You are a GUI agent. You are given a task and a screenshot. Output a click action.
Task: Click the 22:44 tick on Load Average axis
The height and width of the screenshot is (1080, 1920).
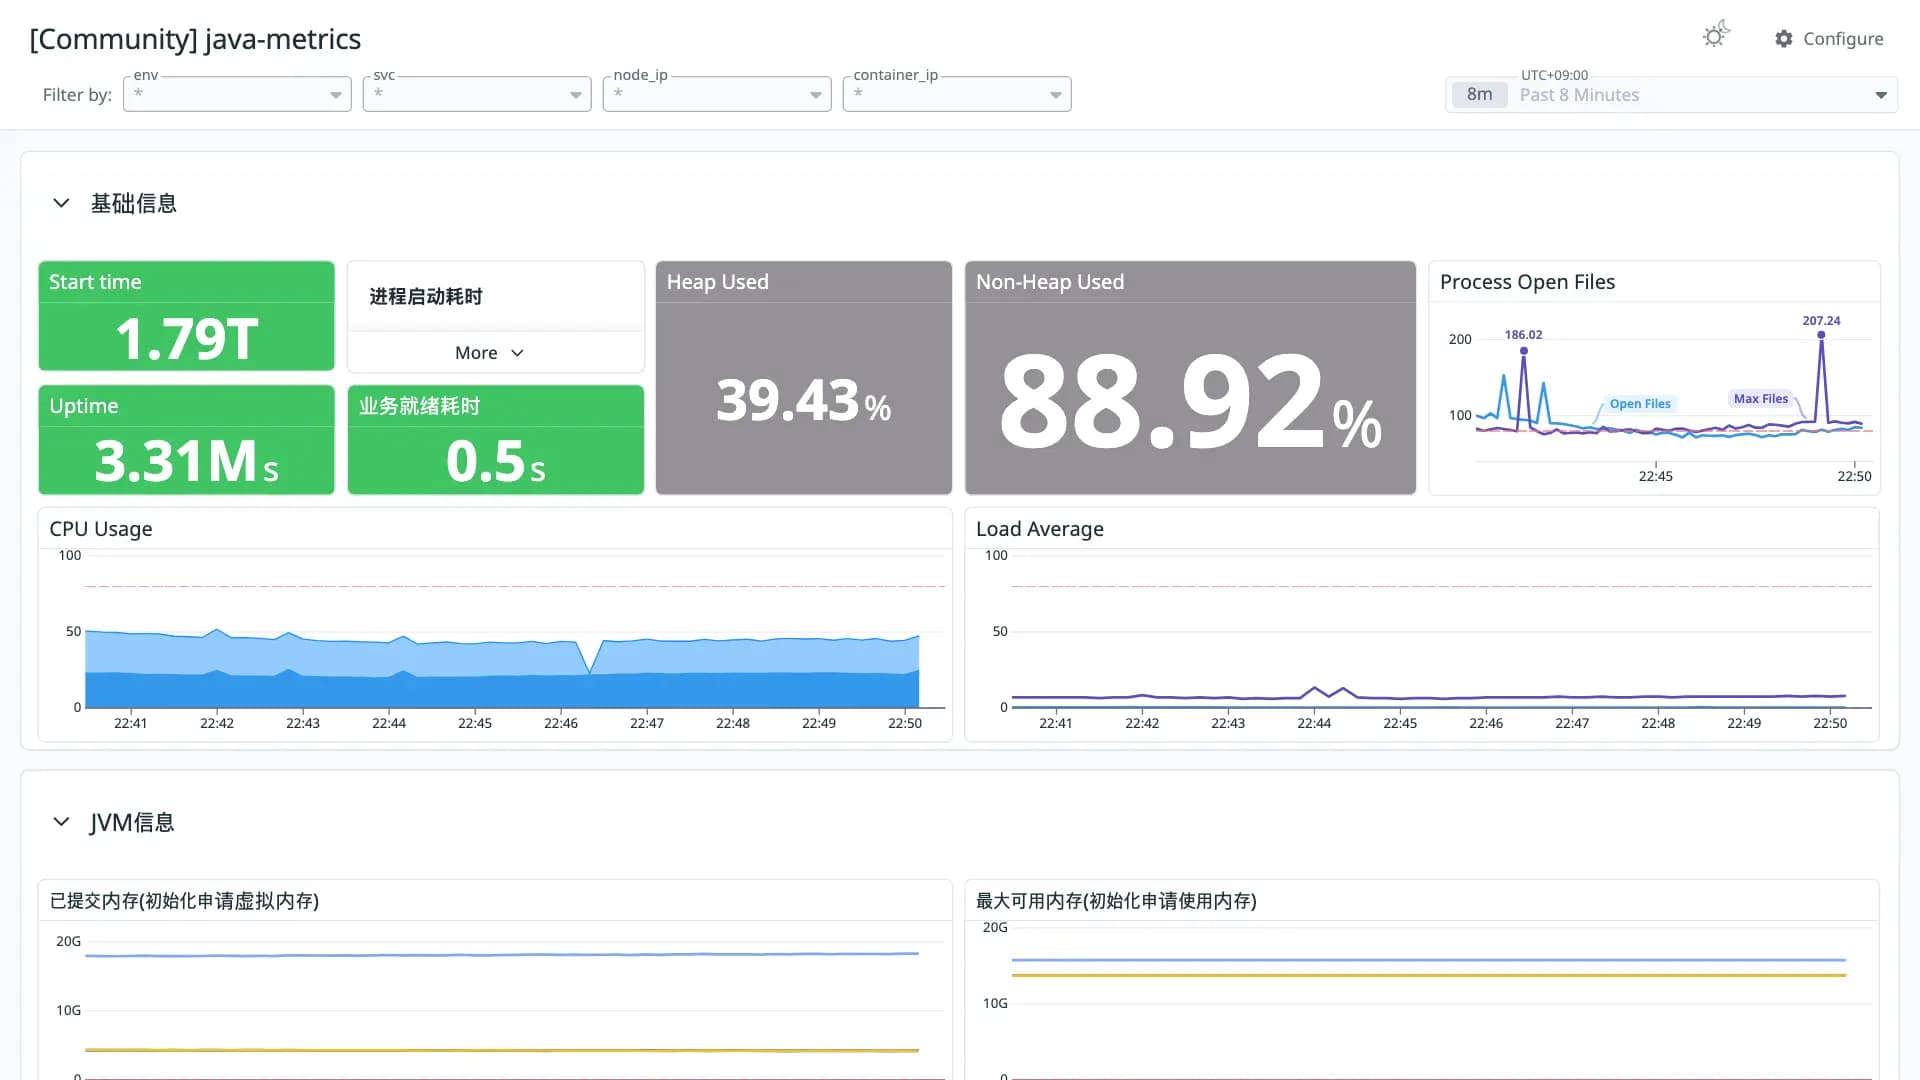pos(1314,723)
